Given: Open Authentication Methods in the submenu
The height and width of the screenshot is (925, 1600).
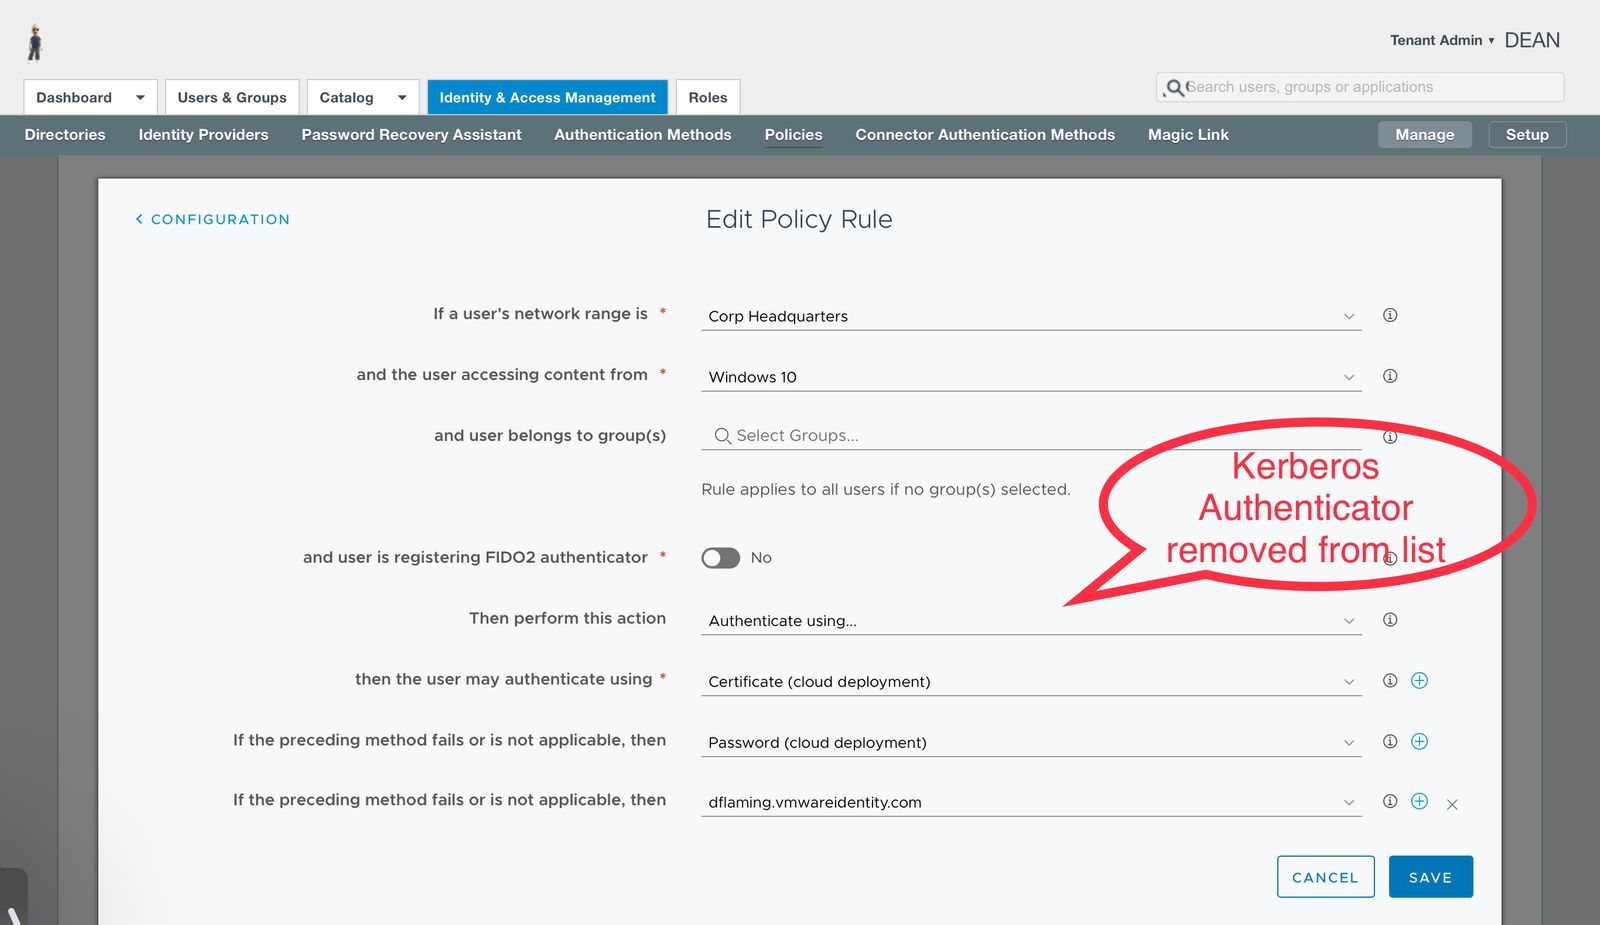Looking at the screenshot, I should point(642,135).
